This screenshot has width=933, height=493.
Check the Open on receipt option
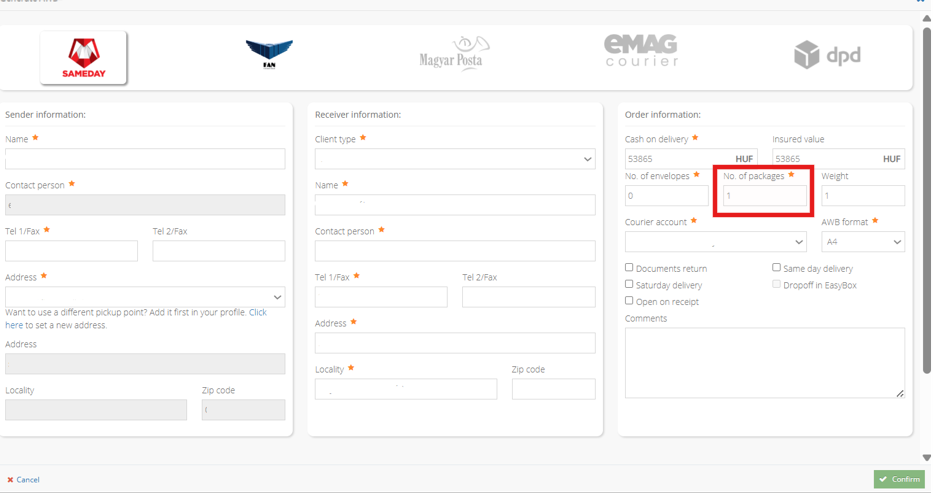point(629,301)
